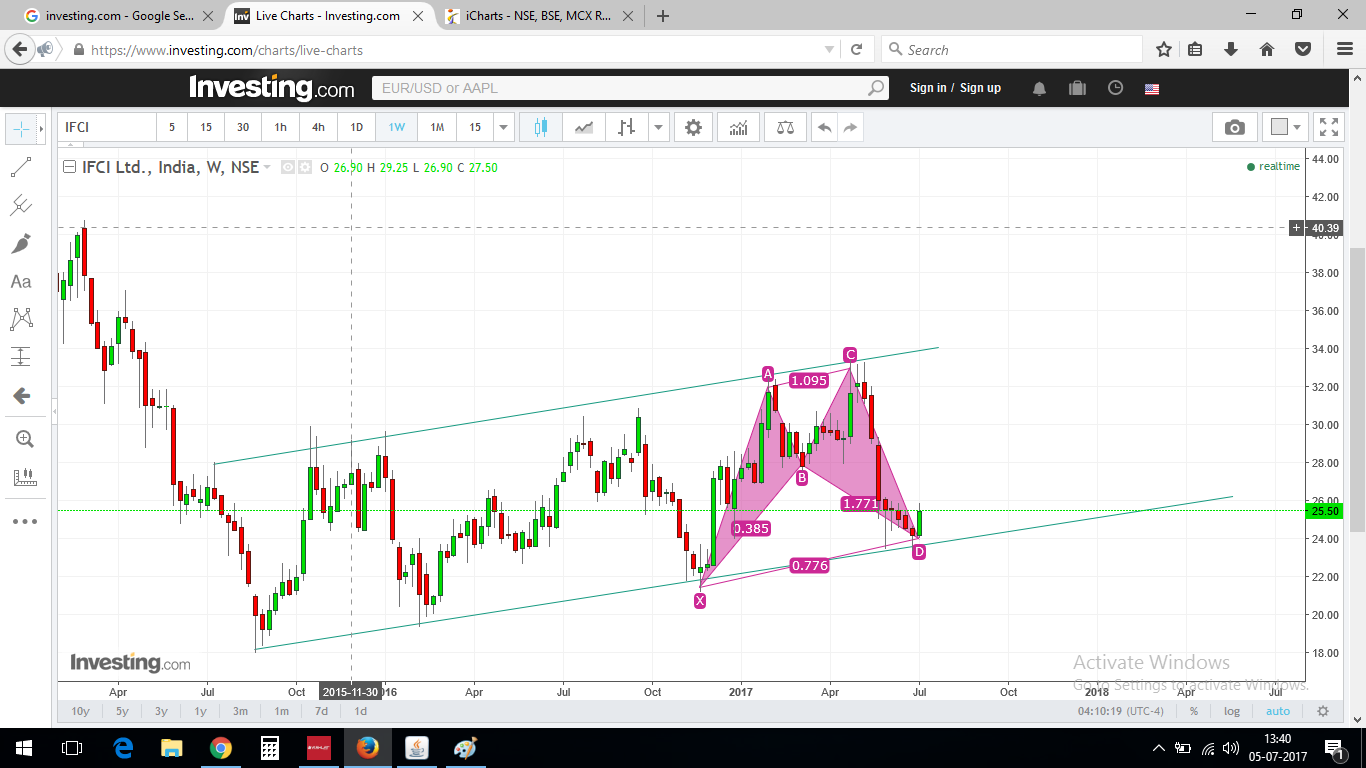Click the EUR/USD or AAPL search box
Image resolution: width=1366 pixels, height=768 pixels.
[629, 88]
